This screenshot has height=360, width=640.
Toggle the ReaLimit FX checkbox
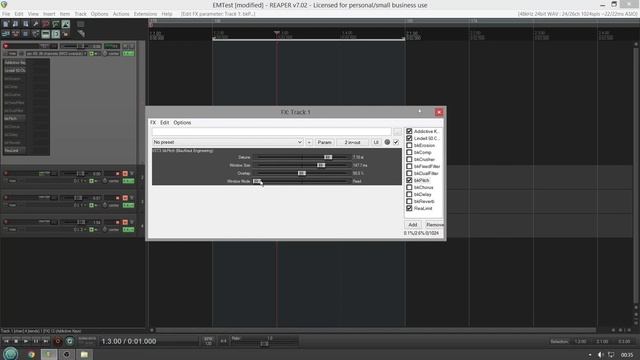tap(409, 208)
